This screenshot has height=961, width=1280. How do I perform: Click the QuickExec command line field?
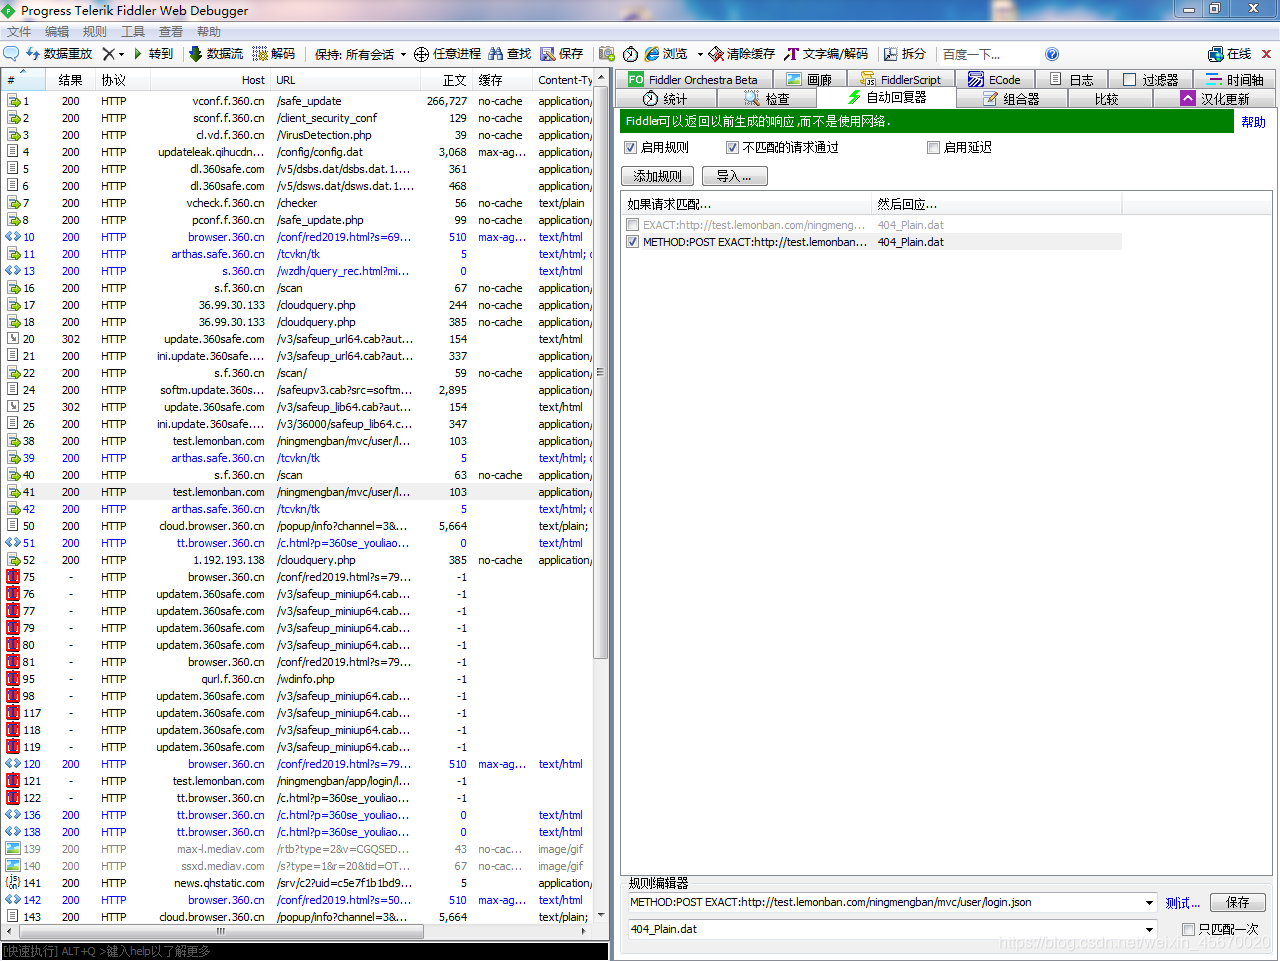(x=305, y=951)
